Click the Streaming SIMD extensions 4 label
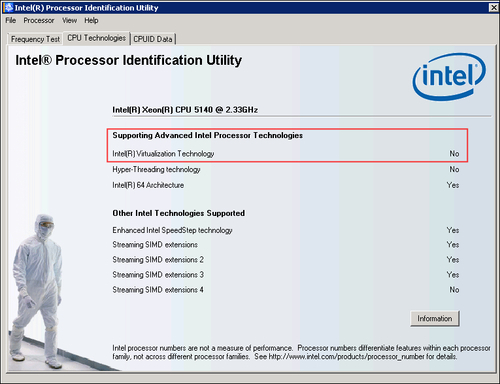 [158, 290]
